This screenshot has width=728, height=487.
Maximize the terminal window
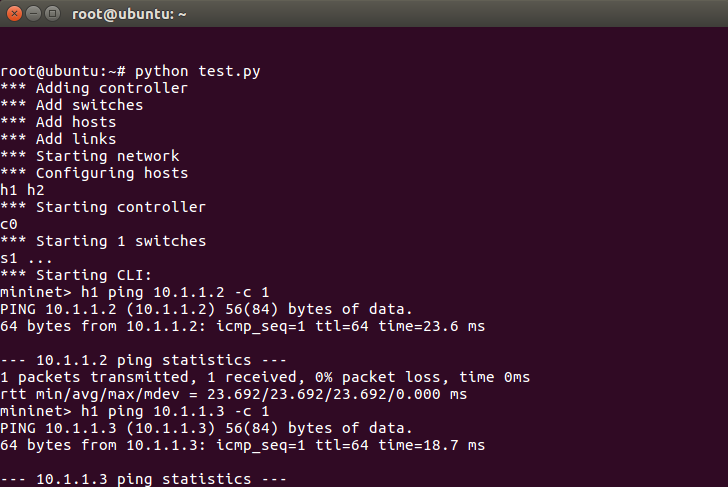click(52, 14)
